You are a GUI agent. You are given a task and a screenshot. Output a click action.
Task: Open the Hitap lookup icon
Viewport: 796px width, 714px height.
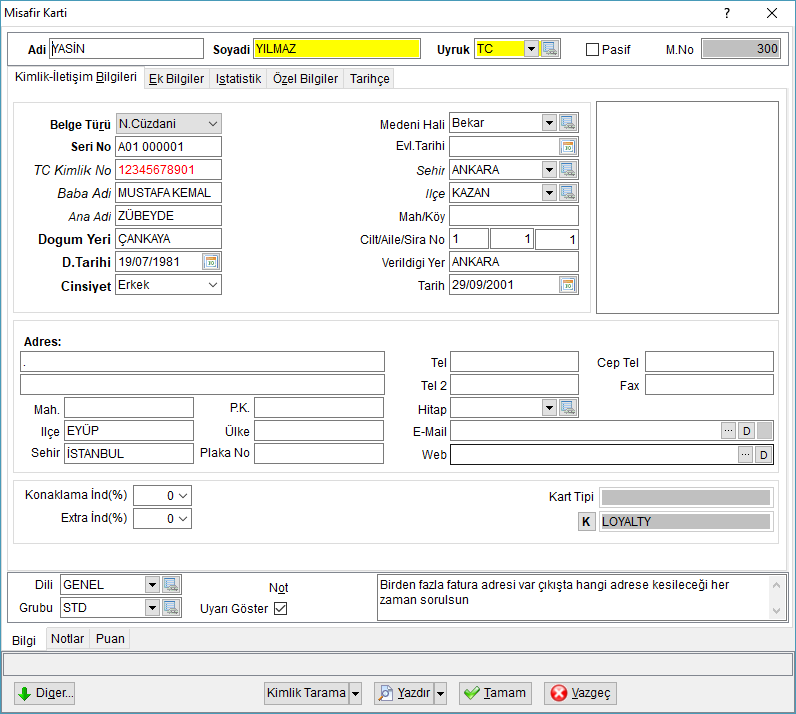coord(568,408)
